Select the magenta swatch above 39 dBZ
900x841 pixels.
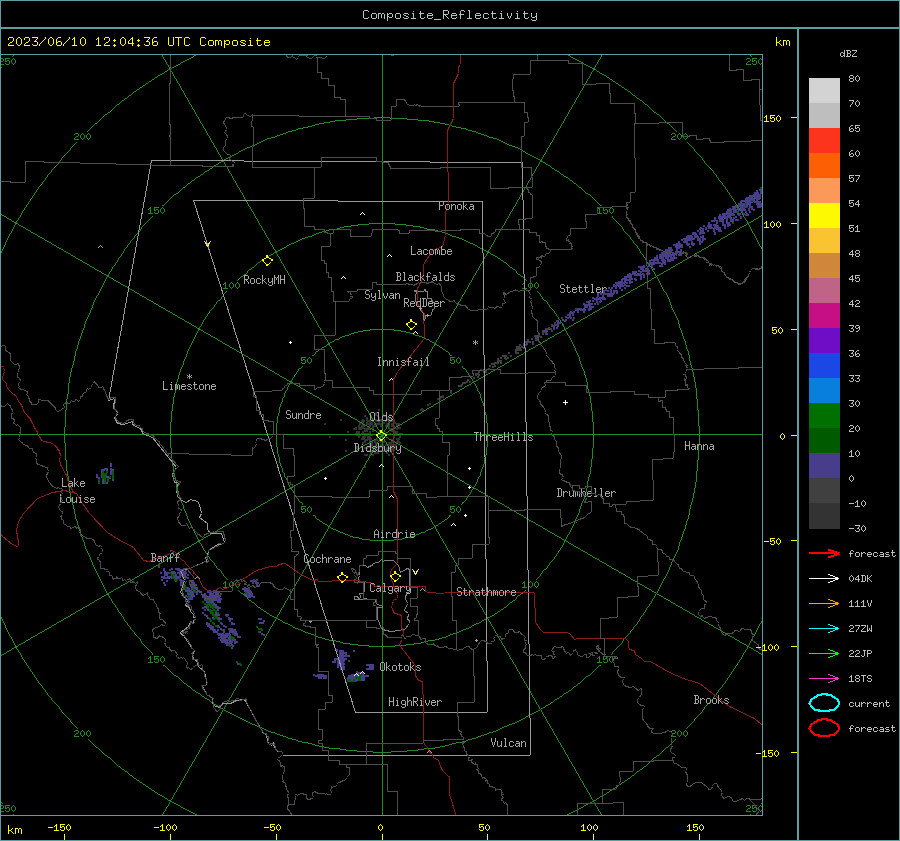point(824,316)
